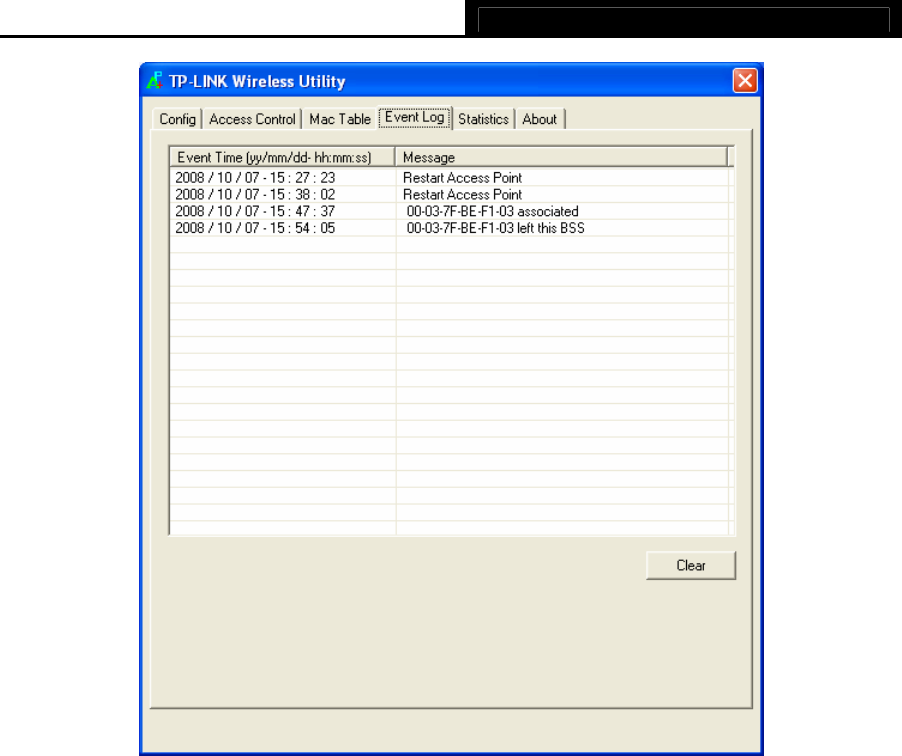Click the Event Time column header
Viewport: 902px width, 756px height.
[282, 157]
